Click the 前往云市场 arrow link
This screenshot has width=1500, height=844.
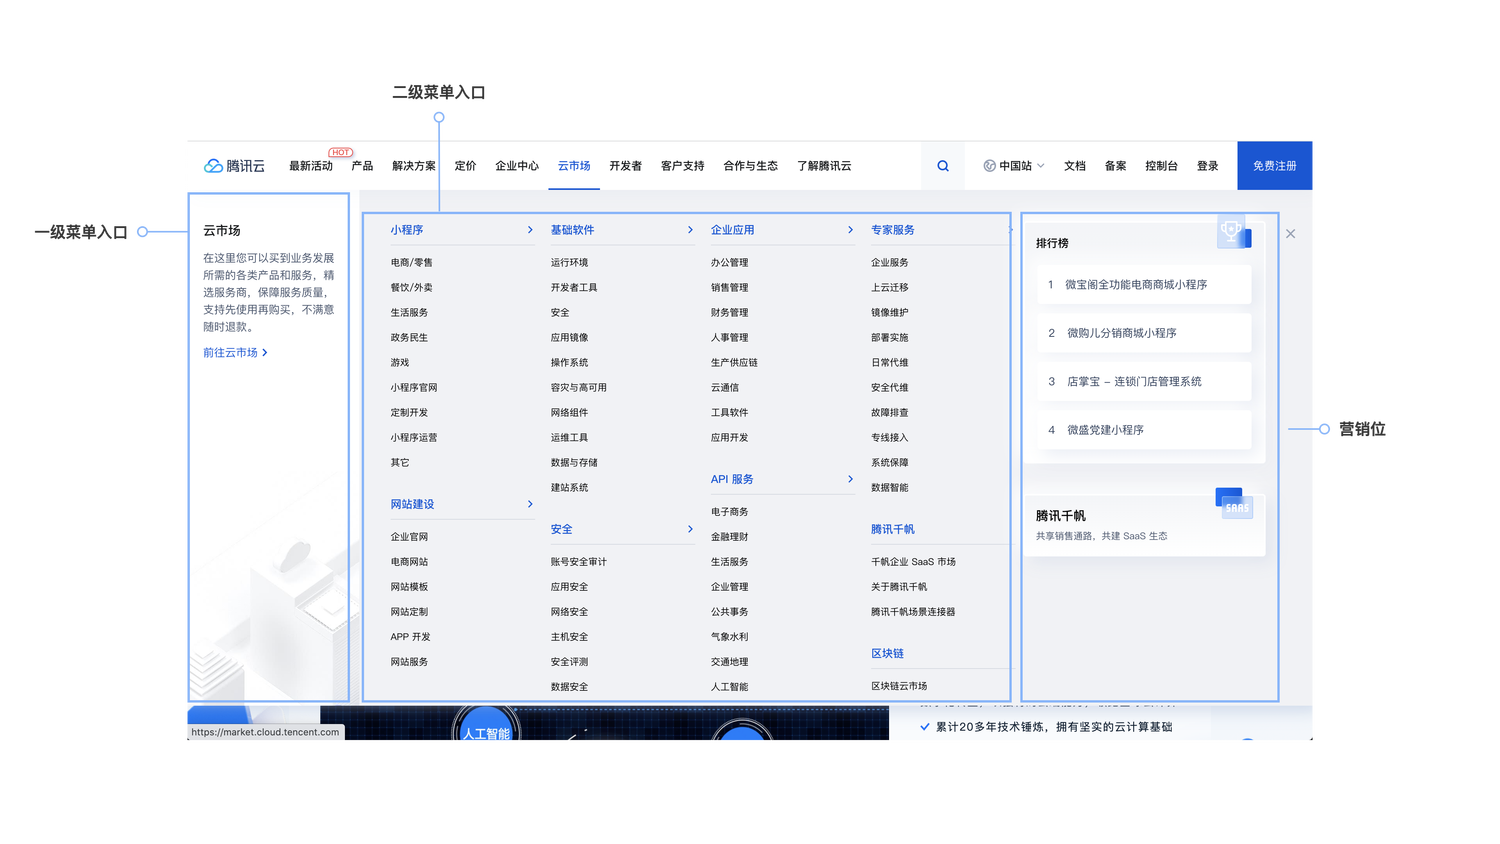(235, 352)
